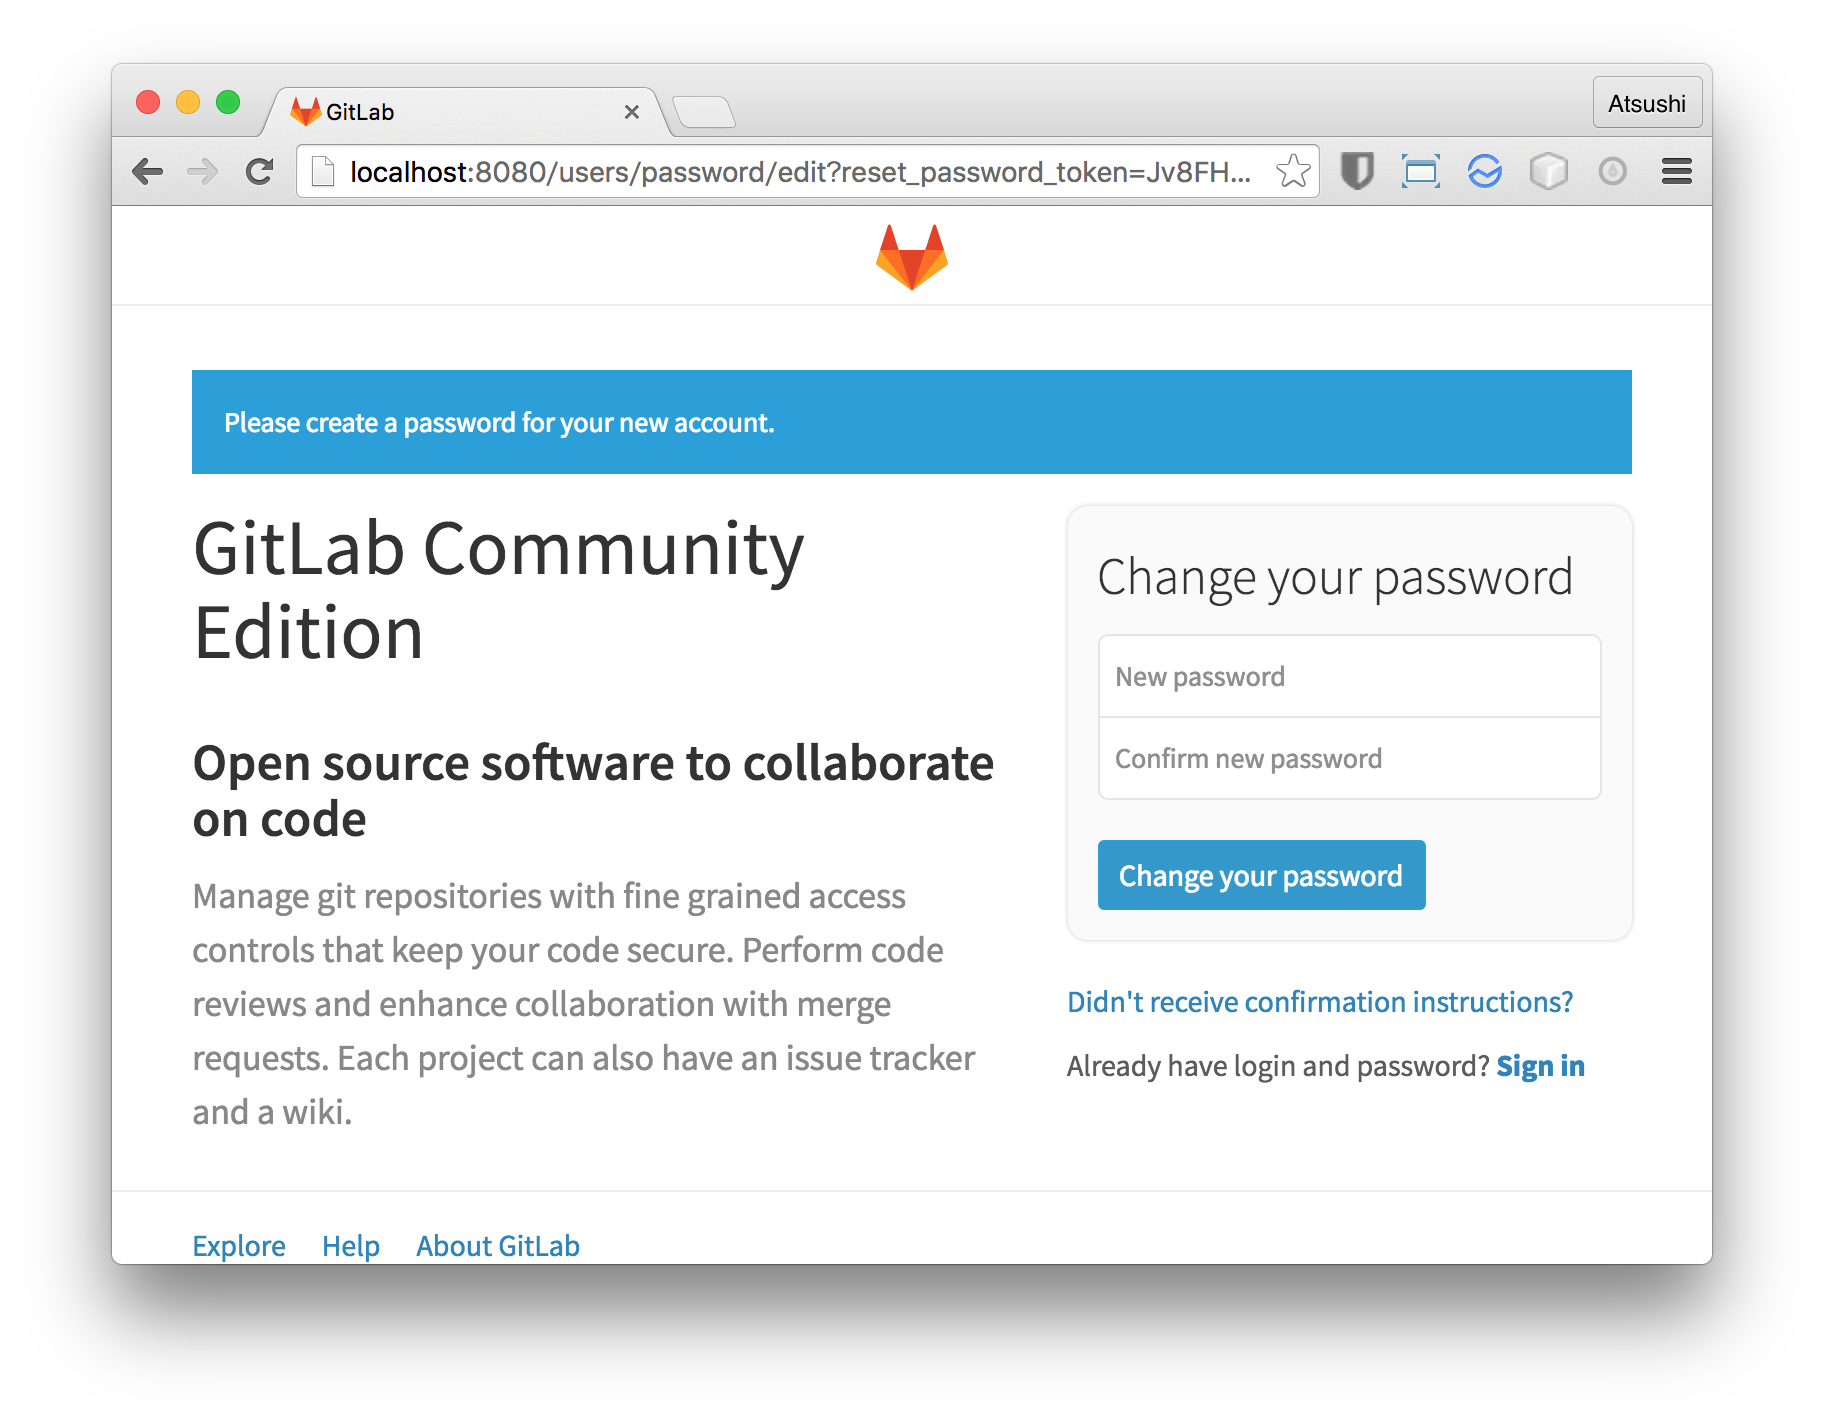Click the page icon in address bar
The width and height of the screenshot is (1824, 1424).
coord(322,171)
